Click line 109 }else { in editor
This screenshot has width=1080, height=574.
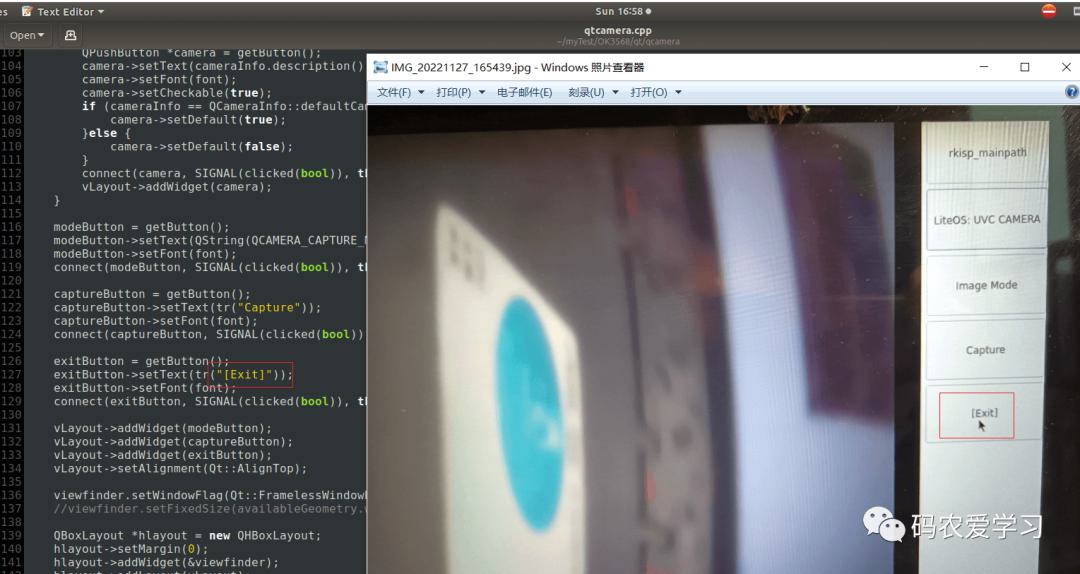(x=106, y=133)
